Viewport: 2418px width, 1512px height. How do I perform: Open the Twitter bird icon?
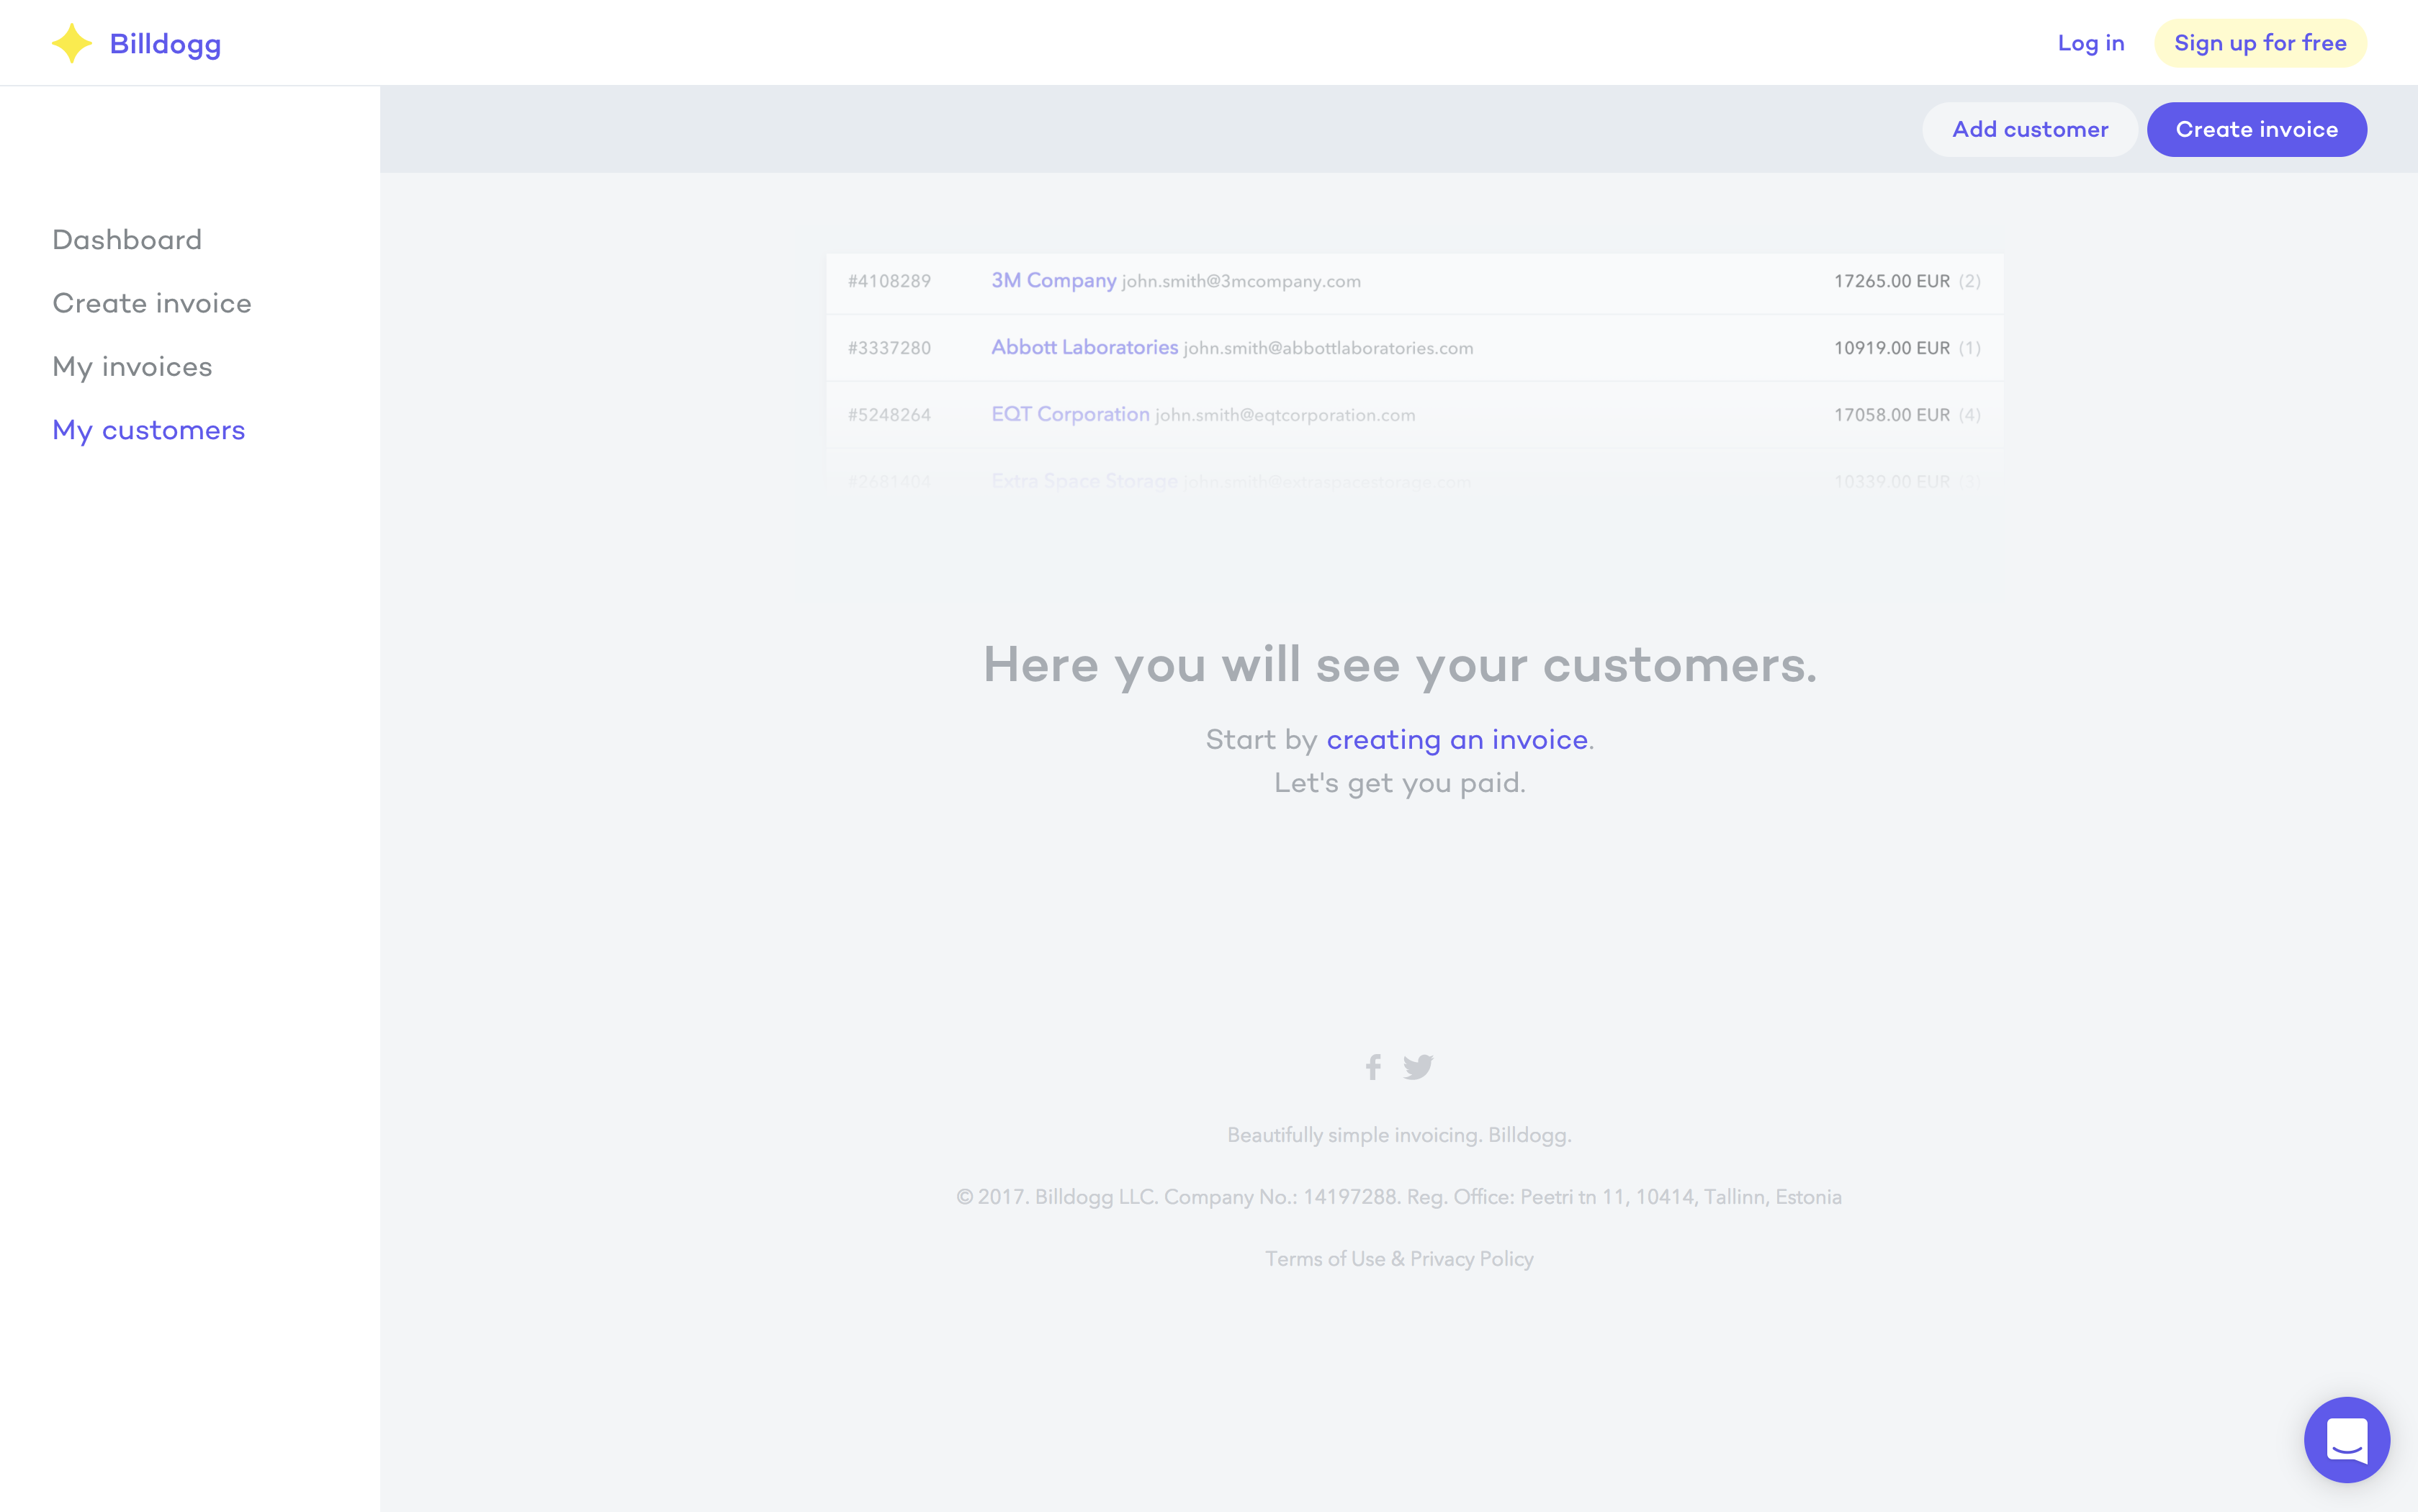click(x=1418, y=1067)
